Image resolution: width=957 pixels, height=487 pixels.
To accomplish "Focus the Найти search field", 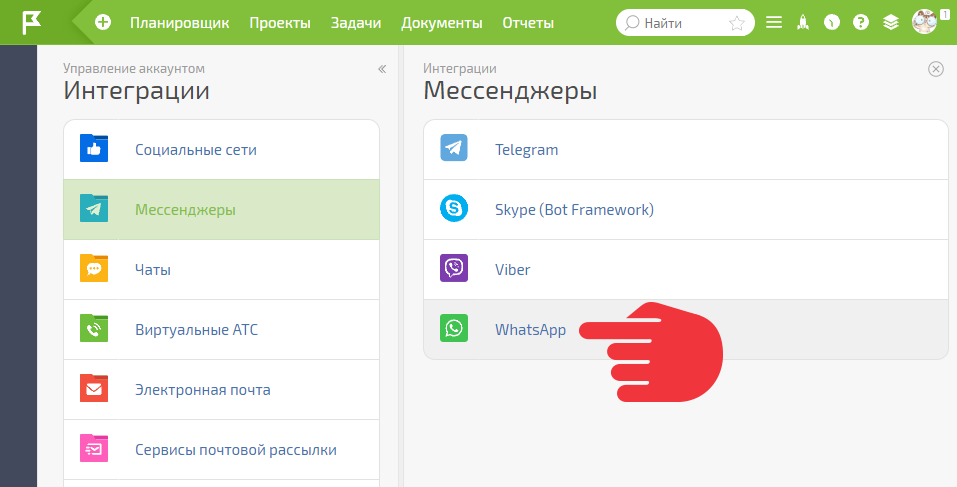I will tap(685, 23).
